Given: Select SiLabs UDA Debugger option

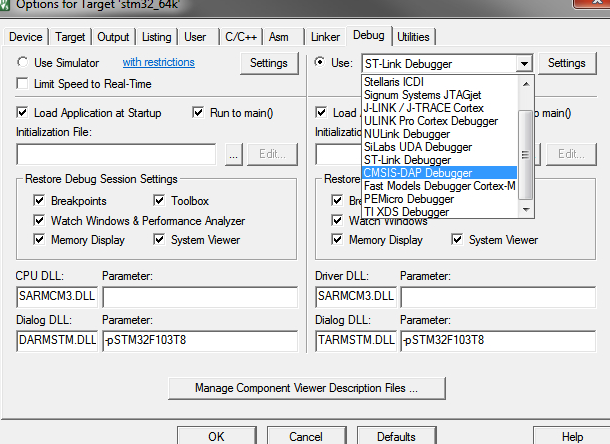Looking at the screenshot, I should tap(440, 147).
